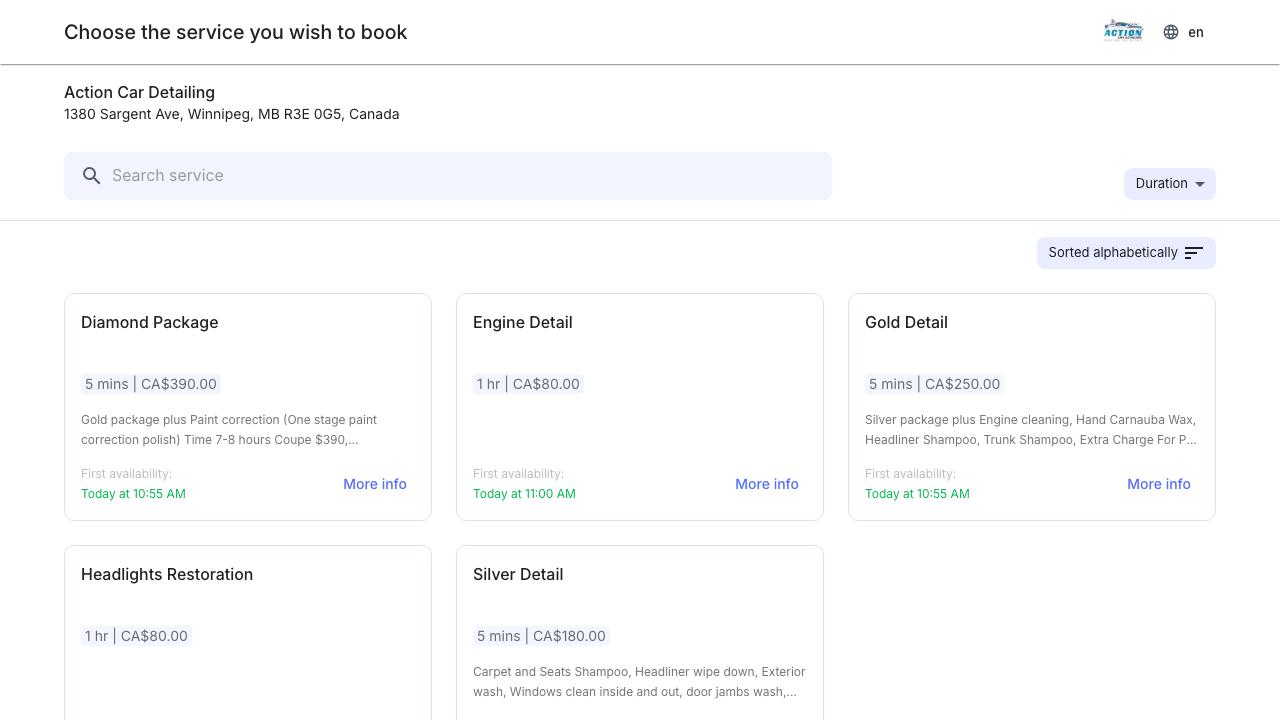Select the Diamond Package service title
The image size is (1280, 720).
(149, 322)
